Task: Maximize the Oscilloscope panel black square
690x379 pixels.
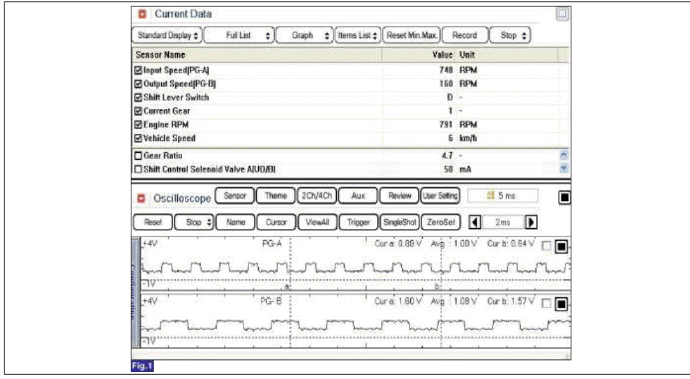Action: 564,198
